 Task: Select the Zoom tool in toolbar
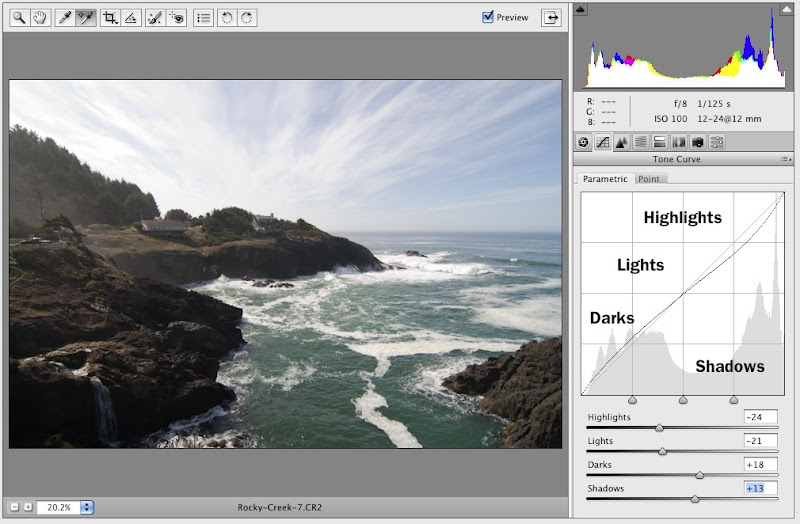19,18
